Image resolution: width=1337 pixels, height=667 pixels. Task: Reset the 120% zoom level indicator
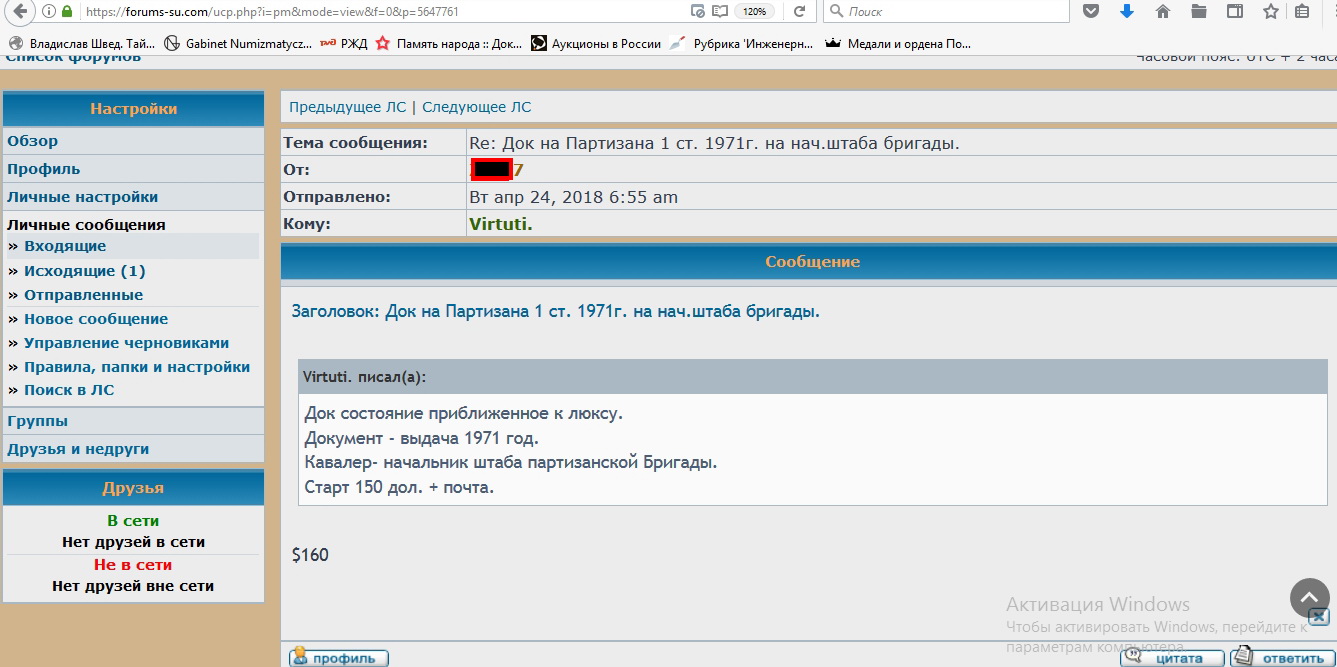tap(754, 12)
